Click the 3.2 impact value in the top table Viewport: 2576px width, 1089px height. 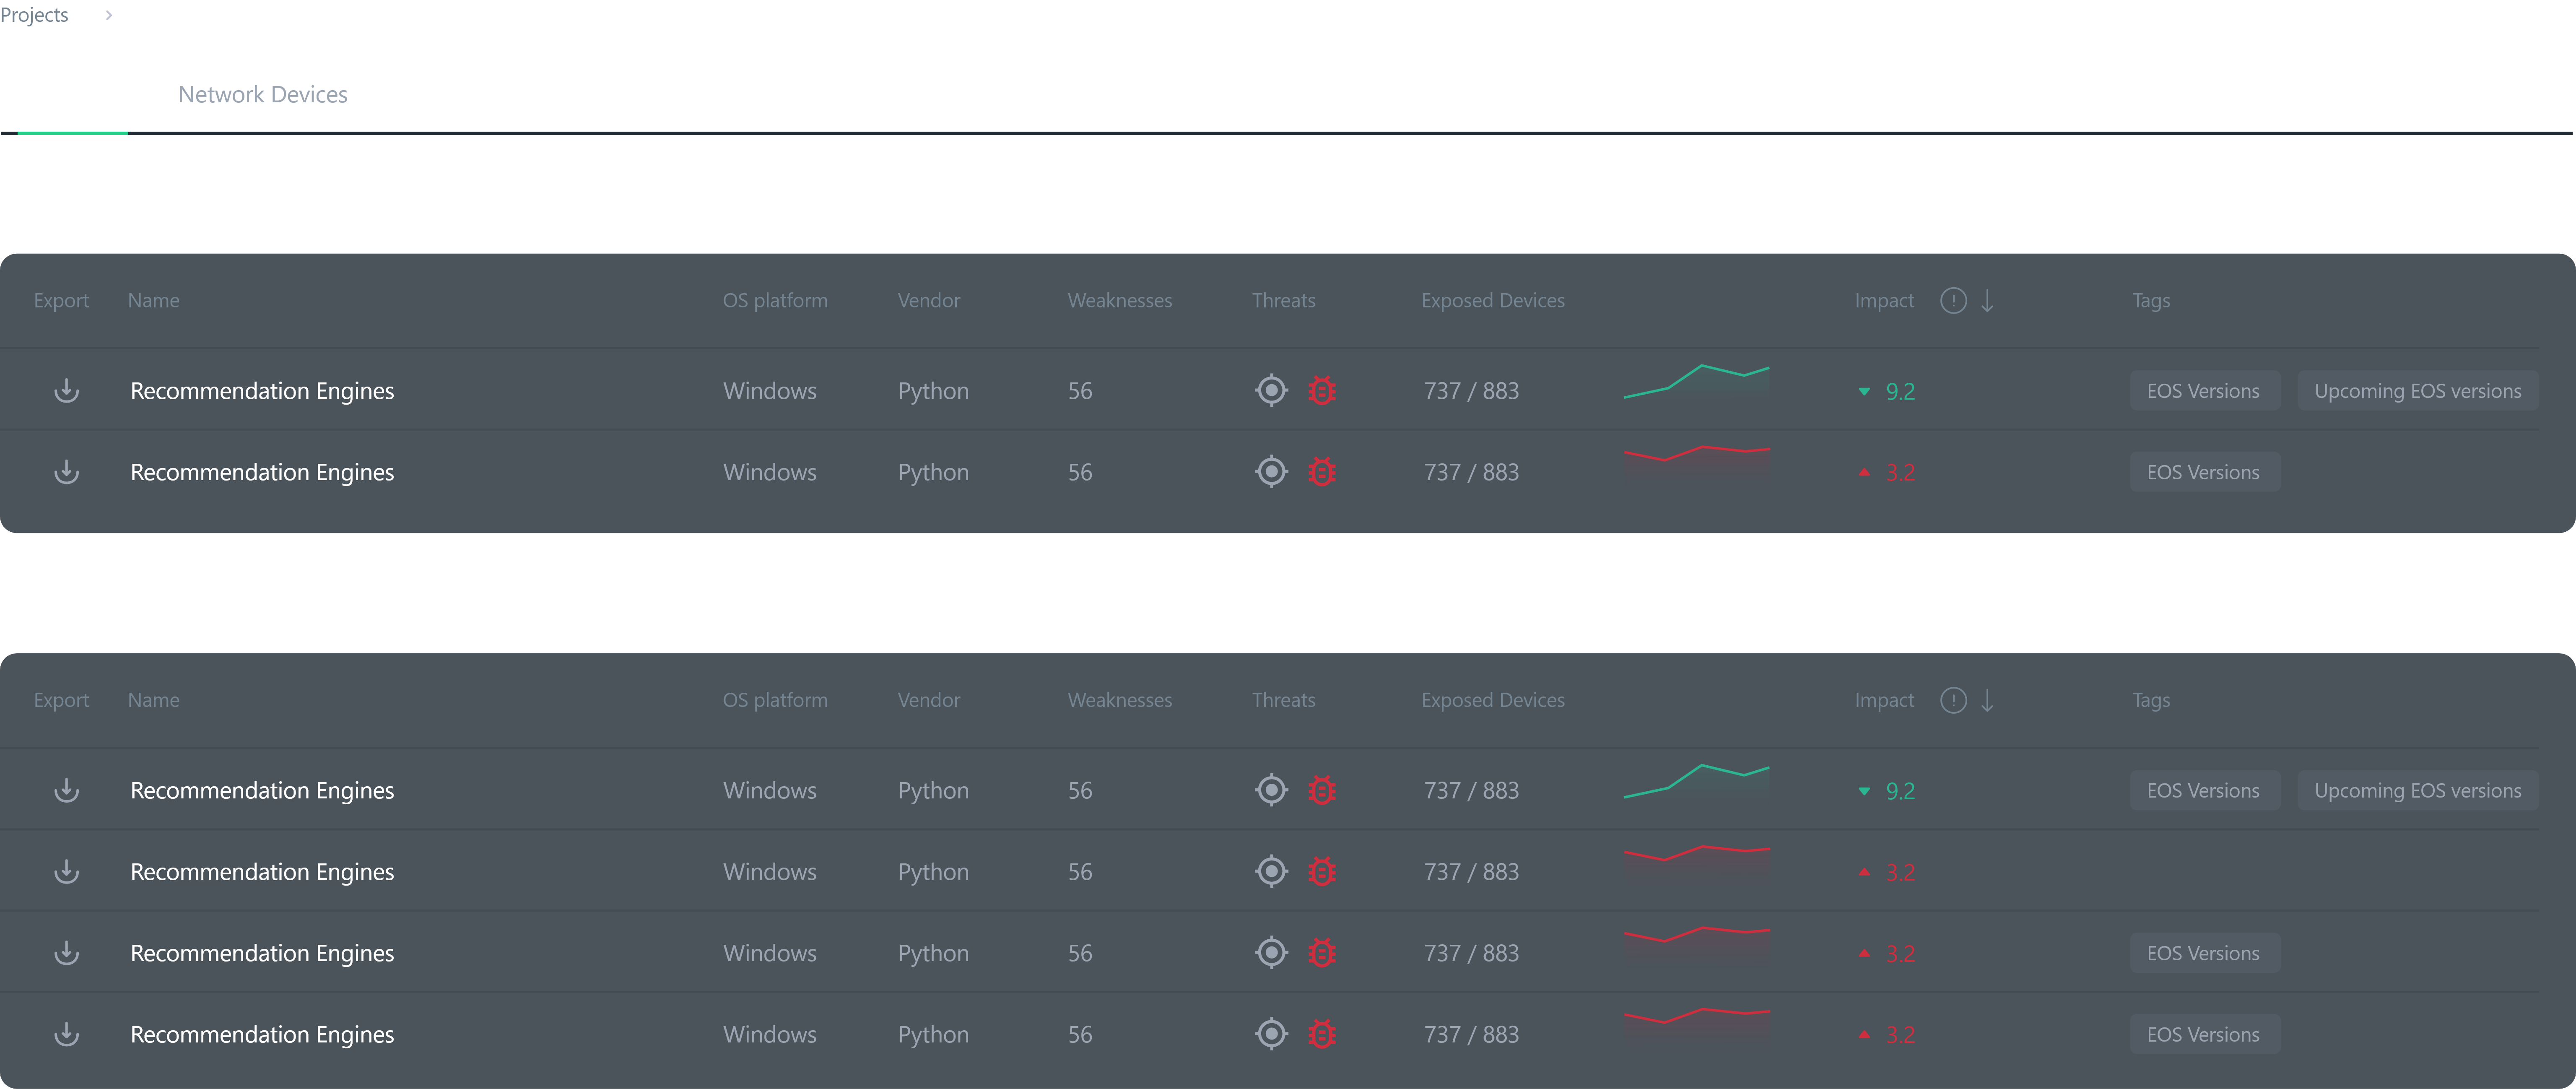(1900, 472)
